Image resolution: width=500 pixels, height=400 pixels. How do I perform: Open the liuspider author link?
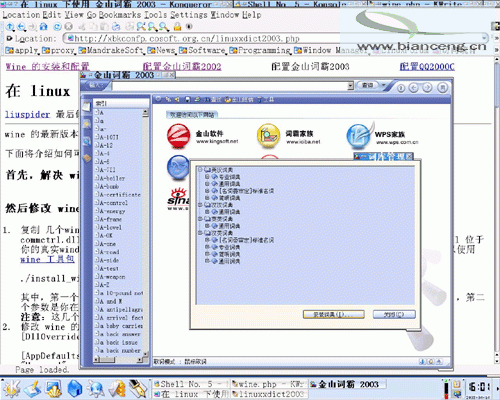[x=28, y=114]
